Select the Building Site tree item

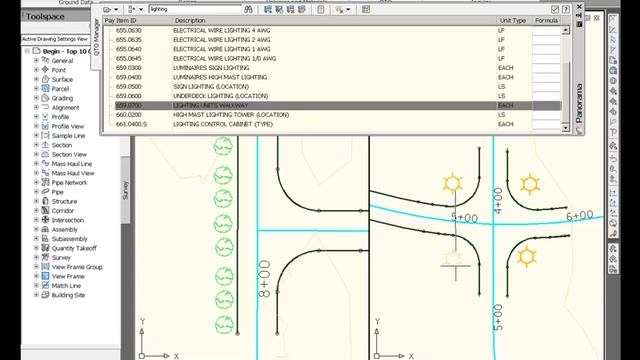68,295
